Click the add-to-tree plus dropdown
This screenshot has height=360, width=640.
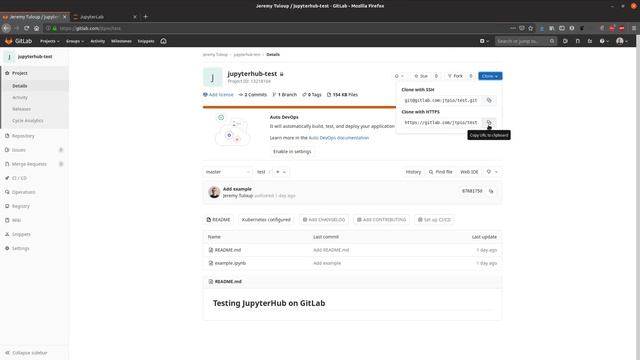coord(280,172)
